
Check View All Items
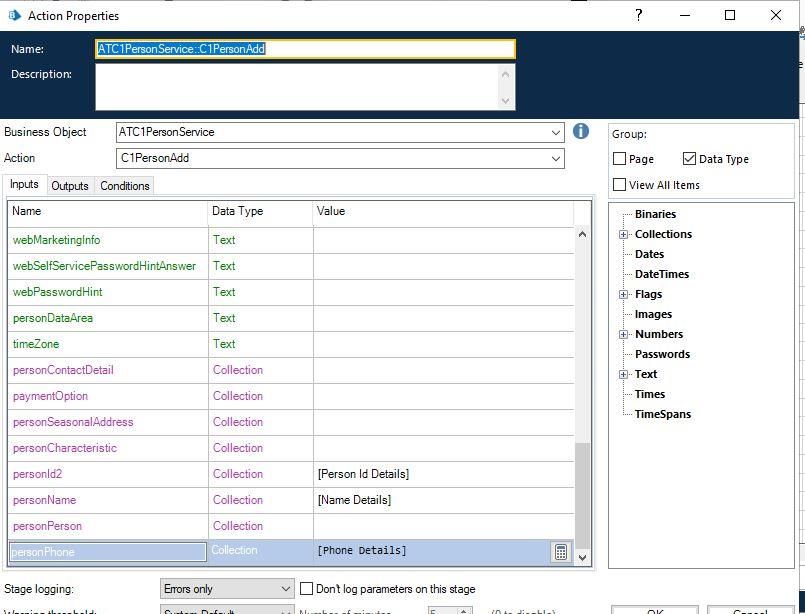pyautogui.click(x=620, y=184)
